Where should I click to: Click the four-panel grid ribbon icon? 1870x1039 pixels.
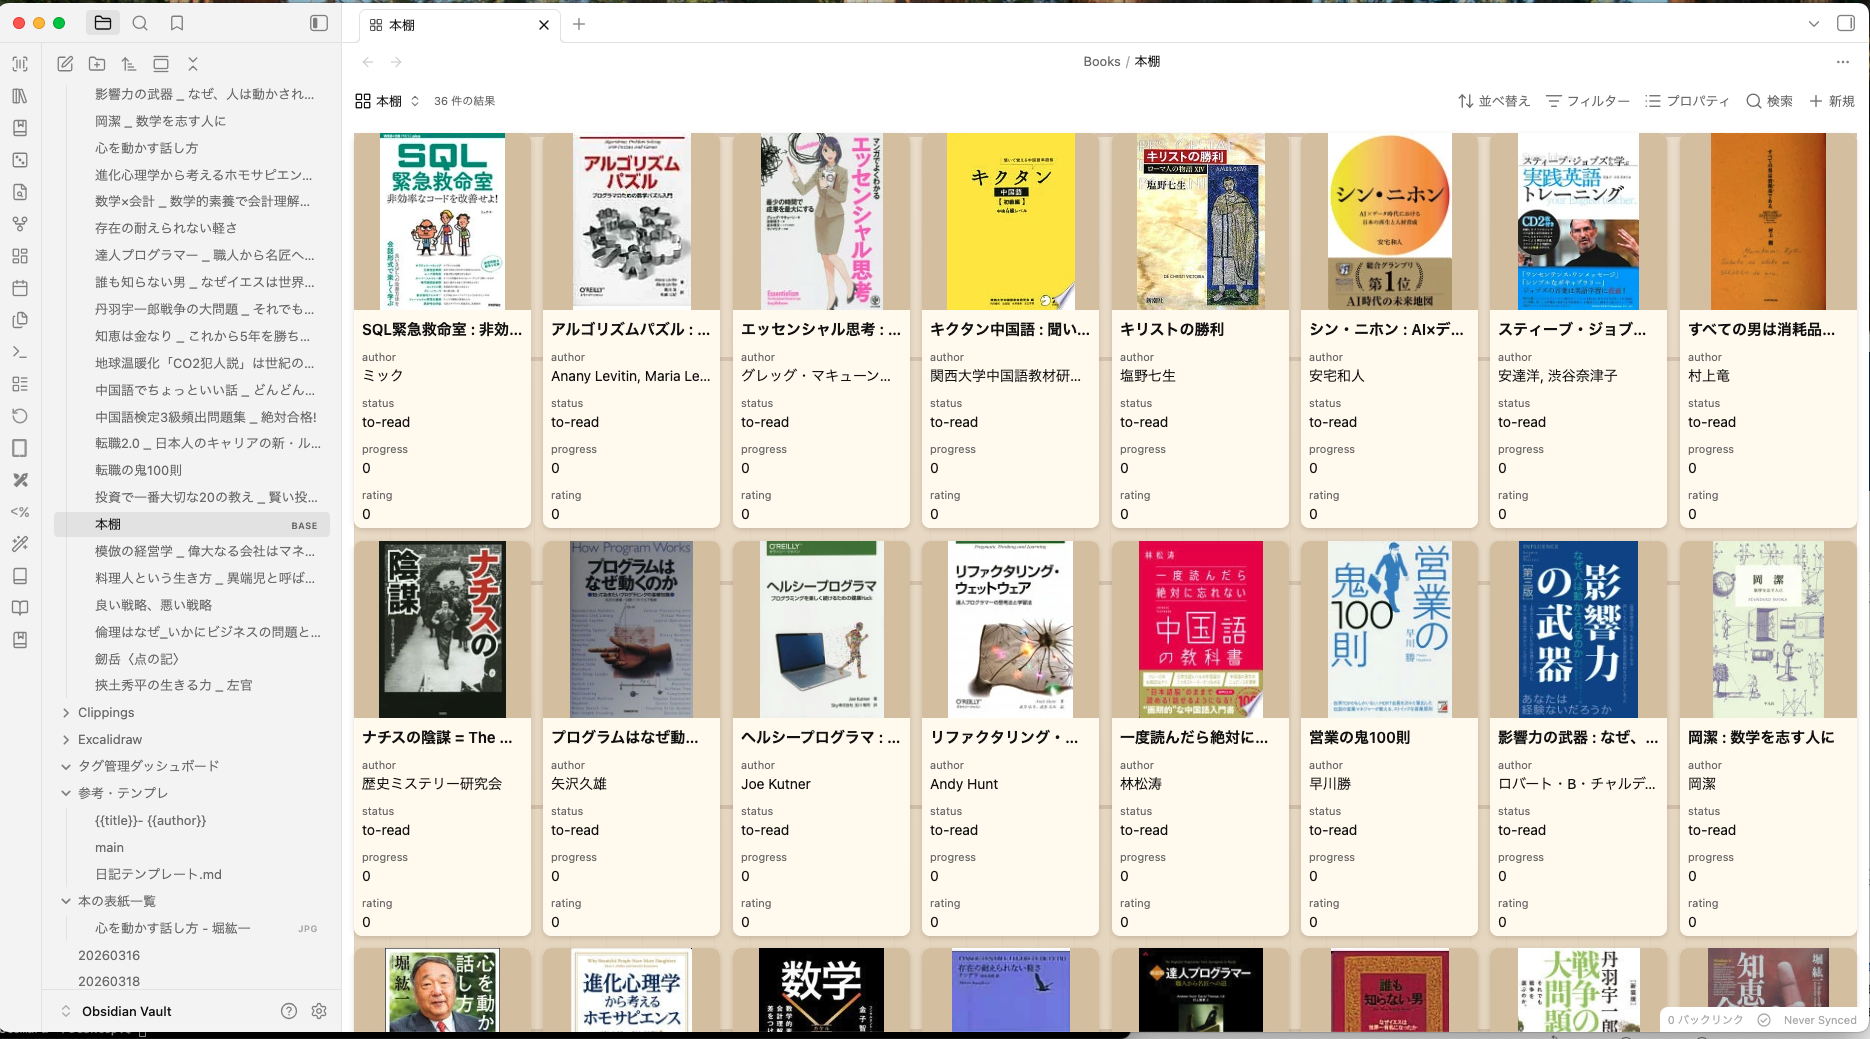20,256
